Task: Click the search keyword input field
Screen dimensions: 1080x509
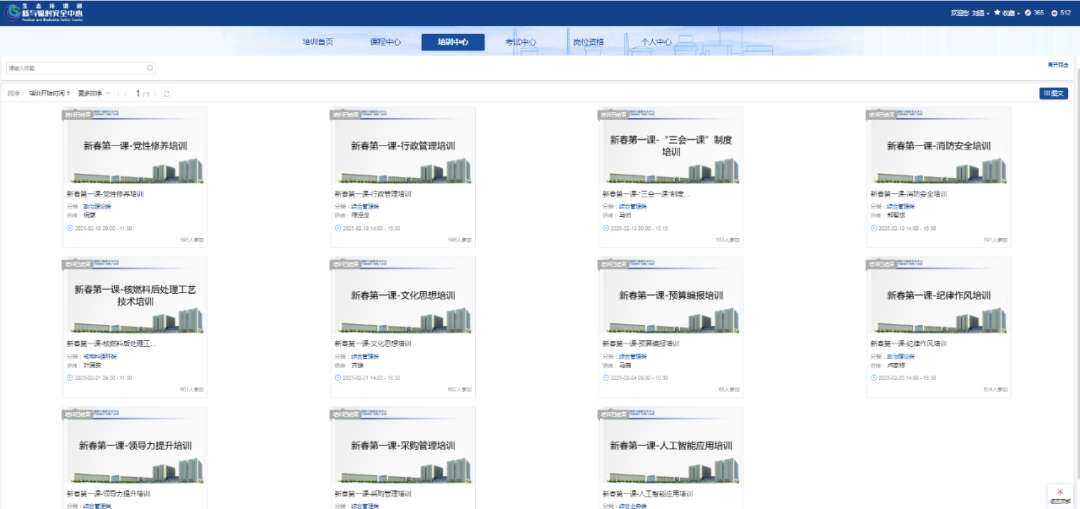Action: click(81, 68)
